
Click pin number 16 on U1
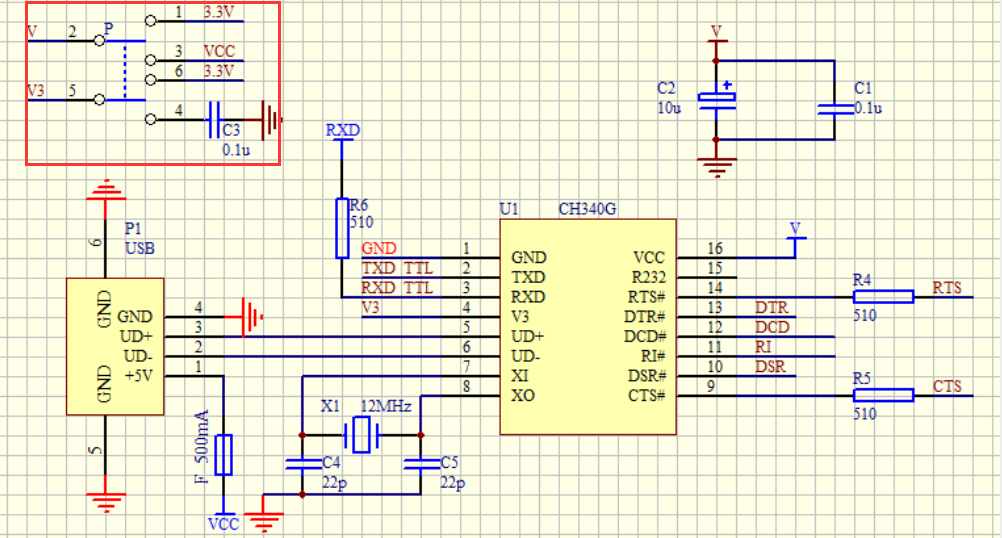715,248
